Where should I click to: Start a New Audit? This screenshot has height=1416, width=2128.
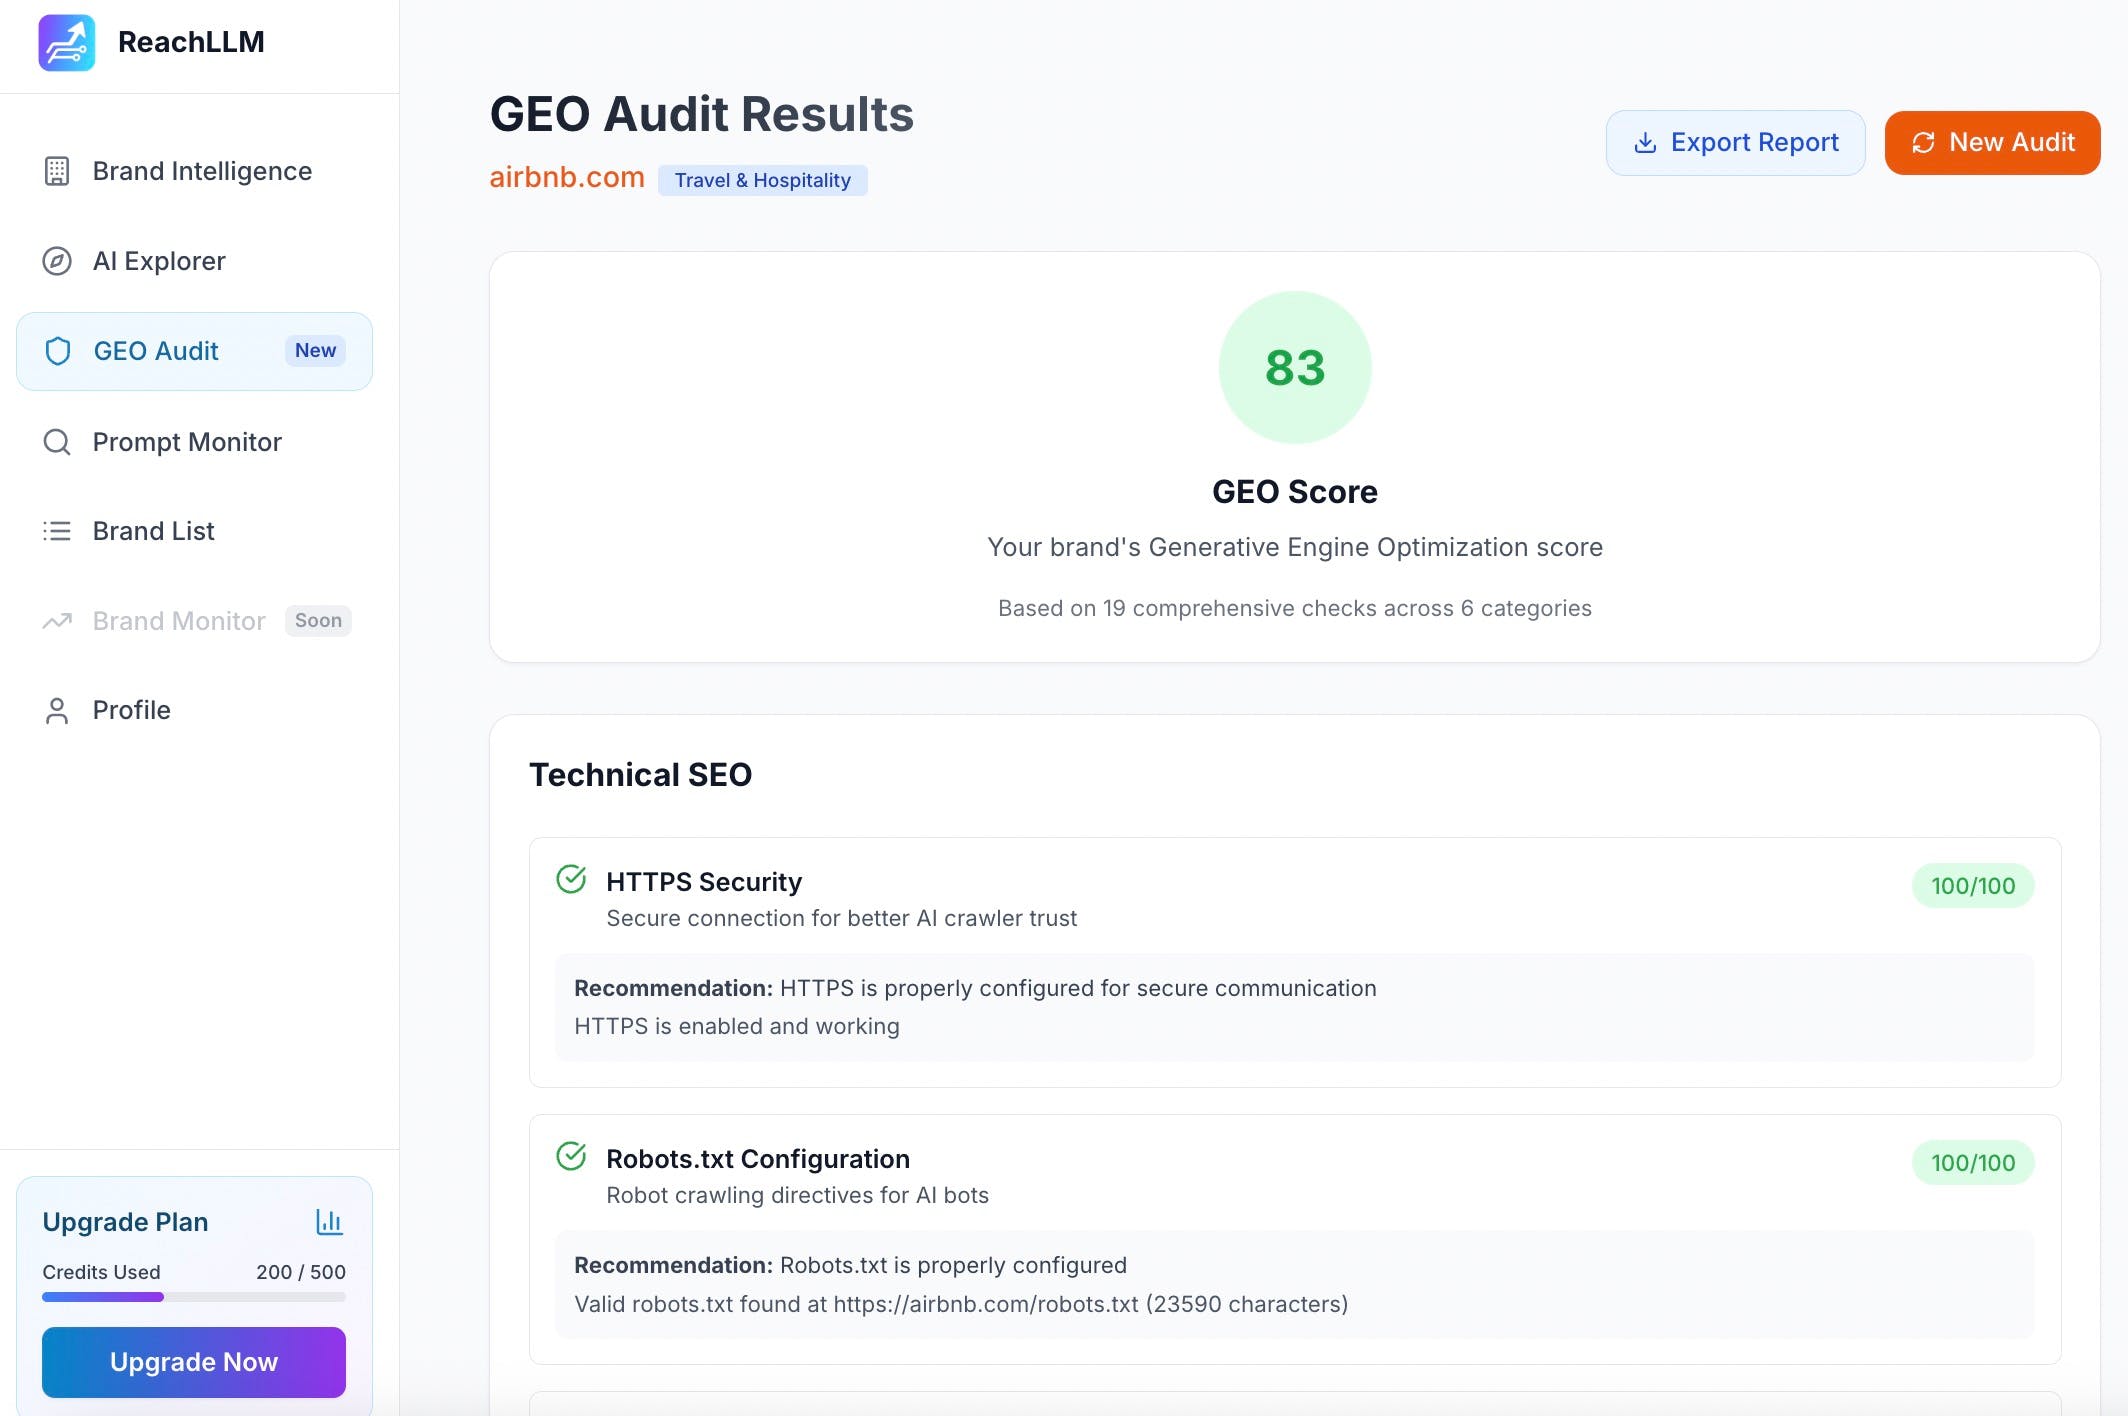tap(1992, 142)
